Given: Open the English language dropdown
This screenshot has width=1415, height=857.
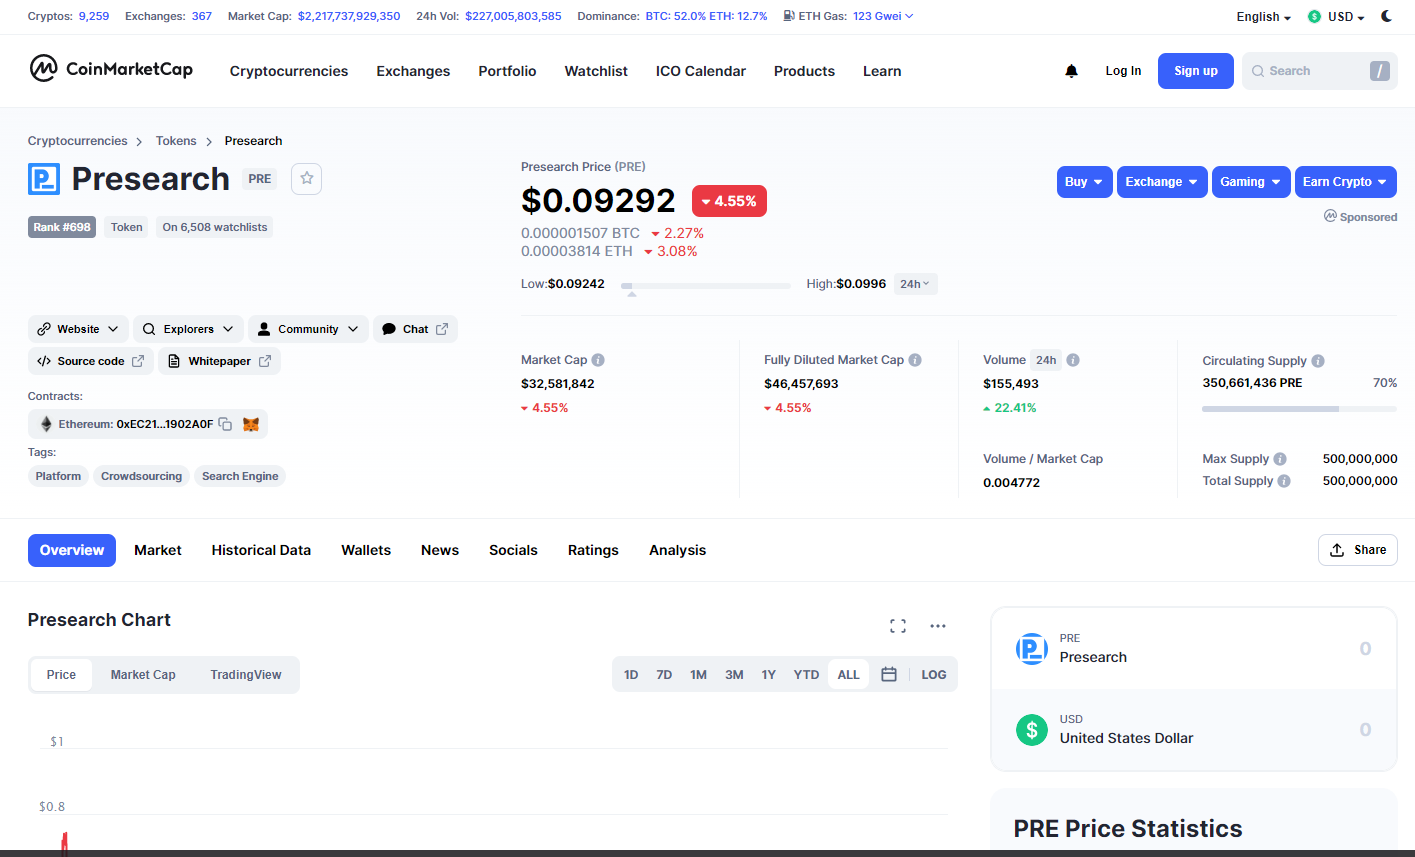Looking at the screenshot, I should (1264, 17).
